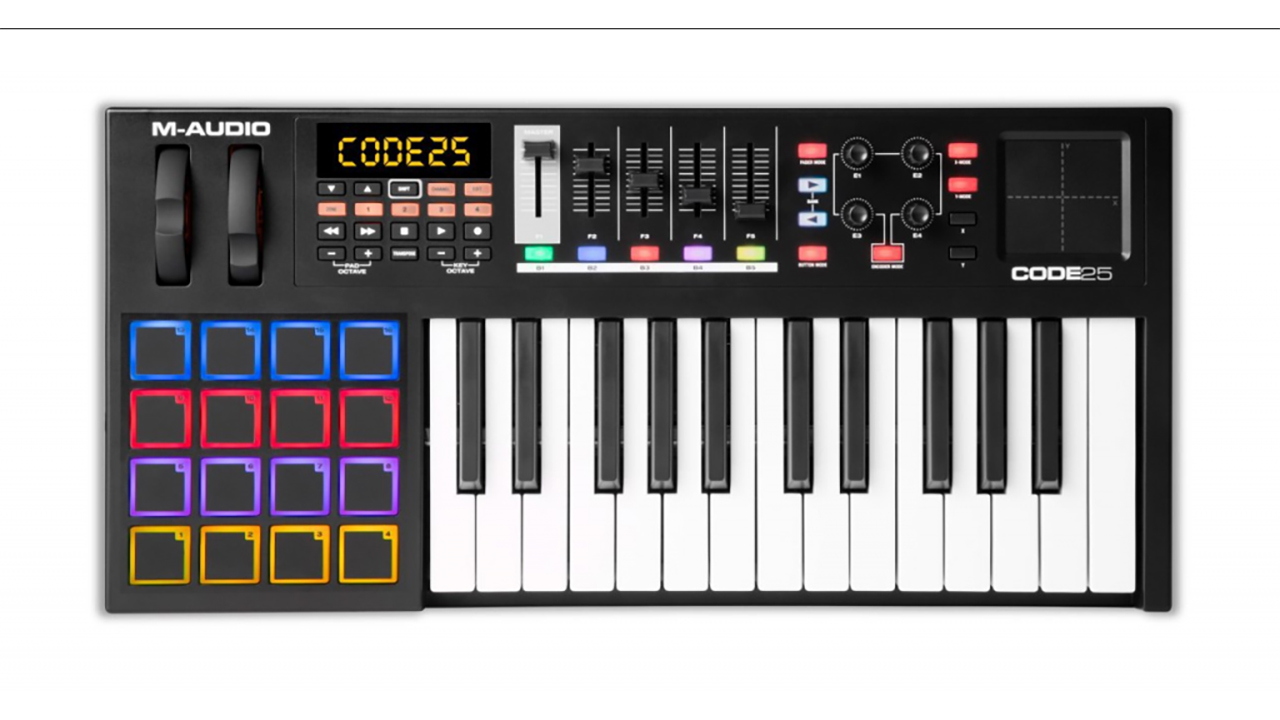Screen dimensions: 1280x720
Task: Lower the Pad Octave with minus button
Action: pyautogui.click(x=331, y=254)
